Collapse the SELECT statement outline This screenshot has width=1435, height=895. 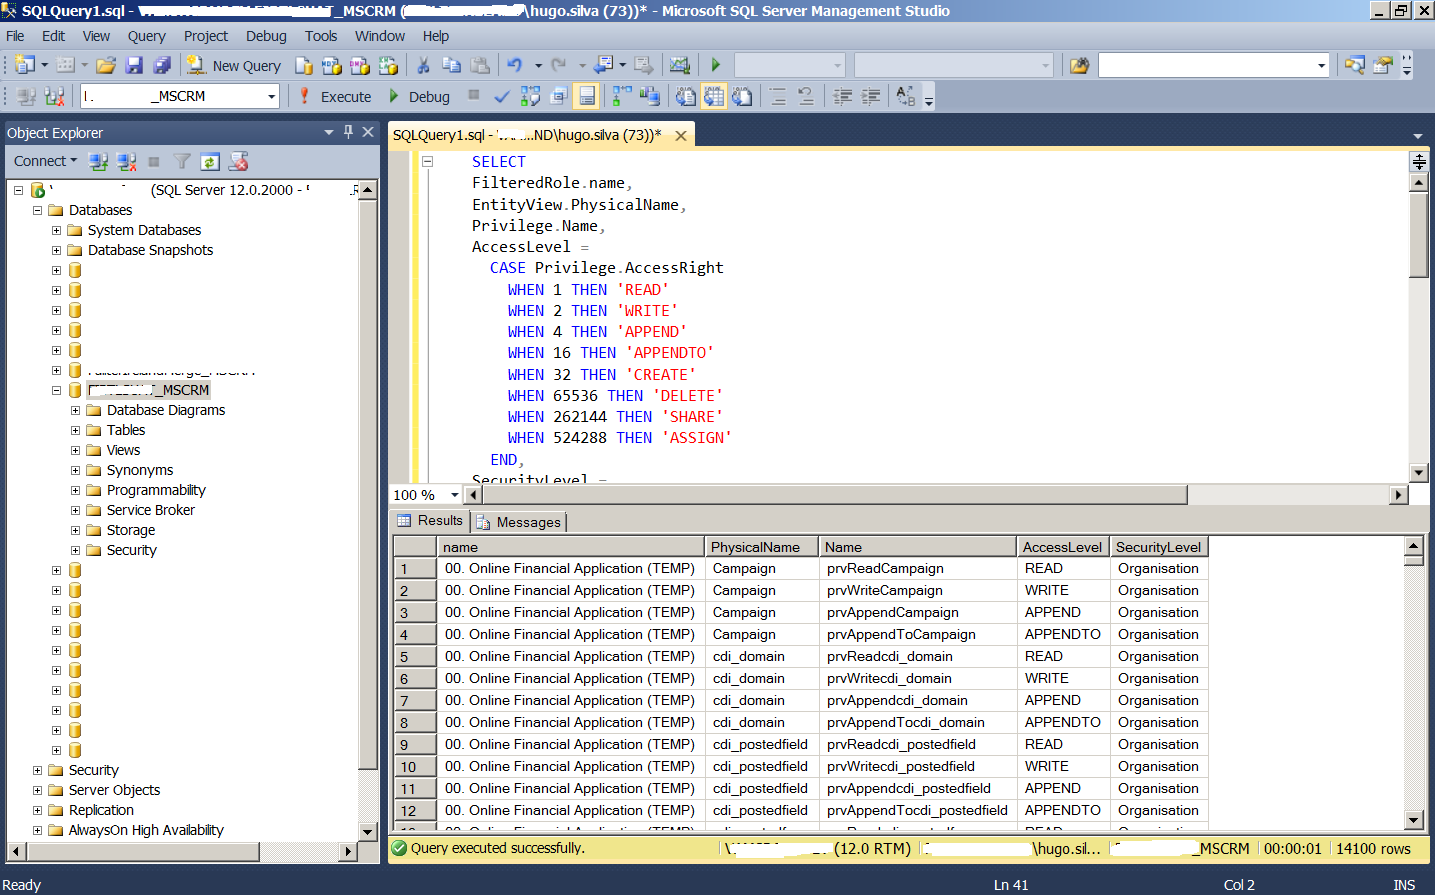427,161
